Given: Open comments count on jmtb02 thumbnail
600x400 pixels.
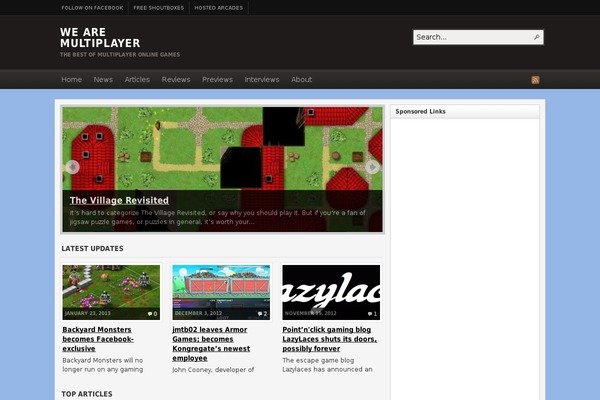Looking at the screenshot, I should [x=262, y=314].
